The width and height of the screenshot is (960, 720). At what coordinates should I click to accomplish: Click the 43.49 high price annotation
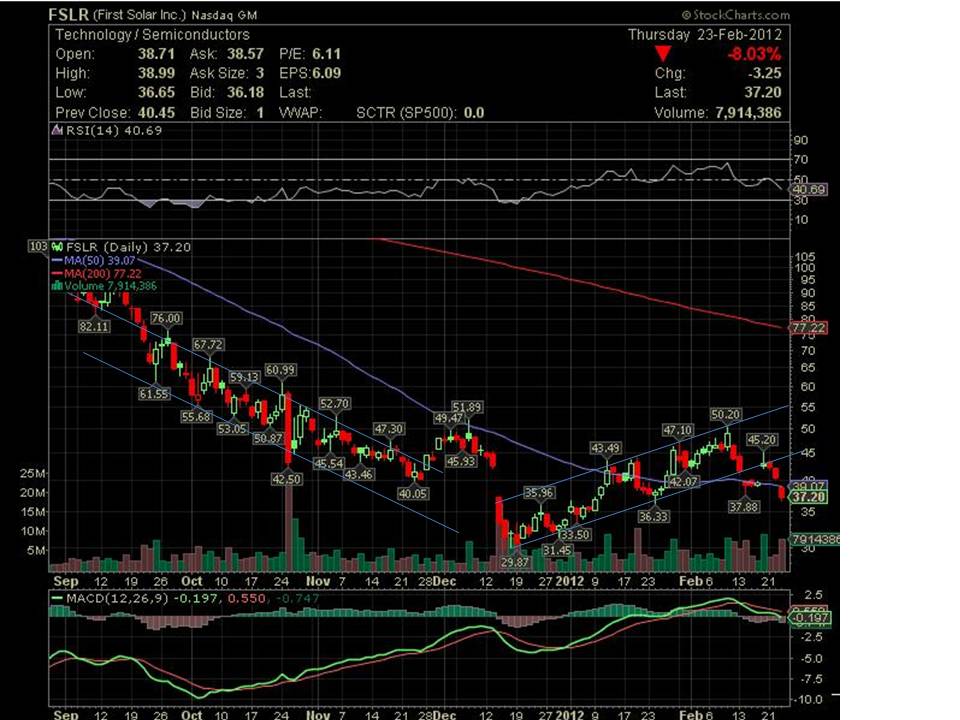coord(605,449)
